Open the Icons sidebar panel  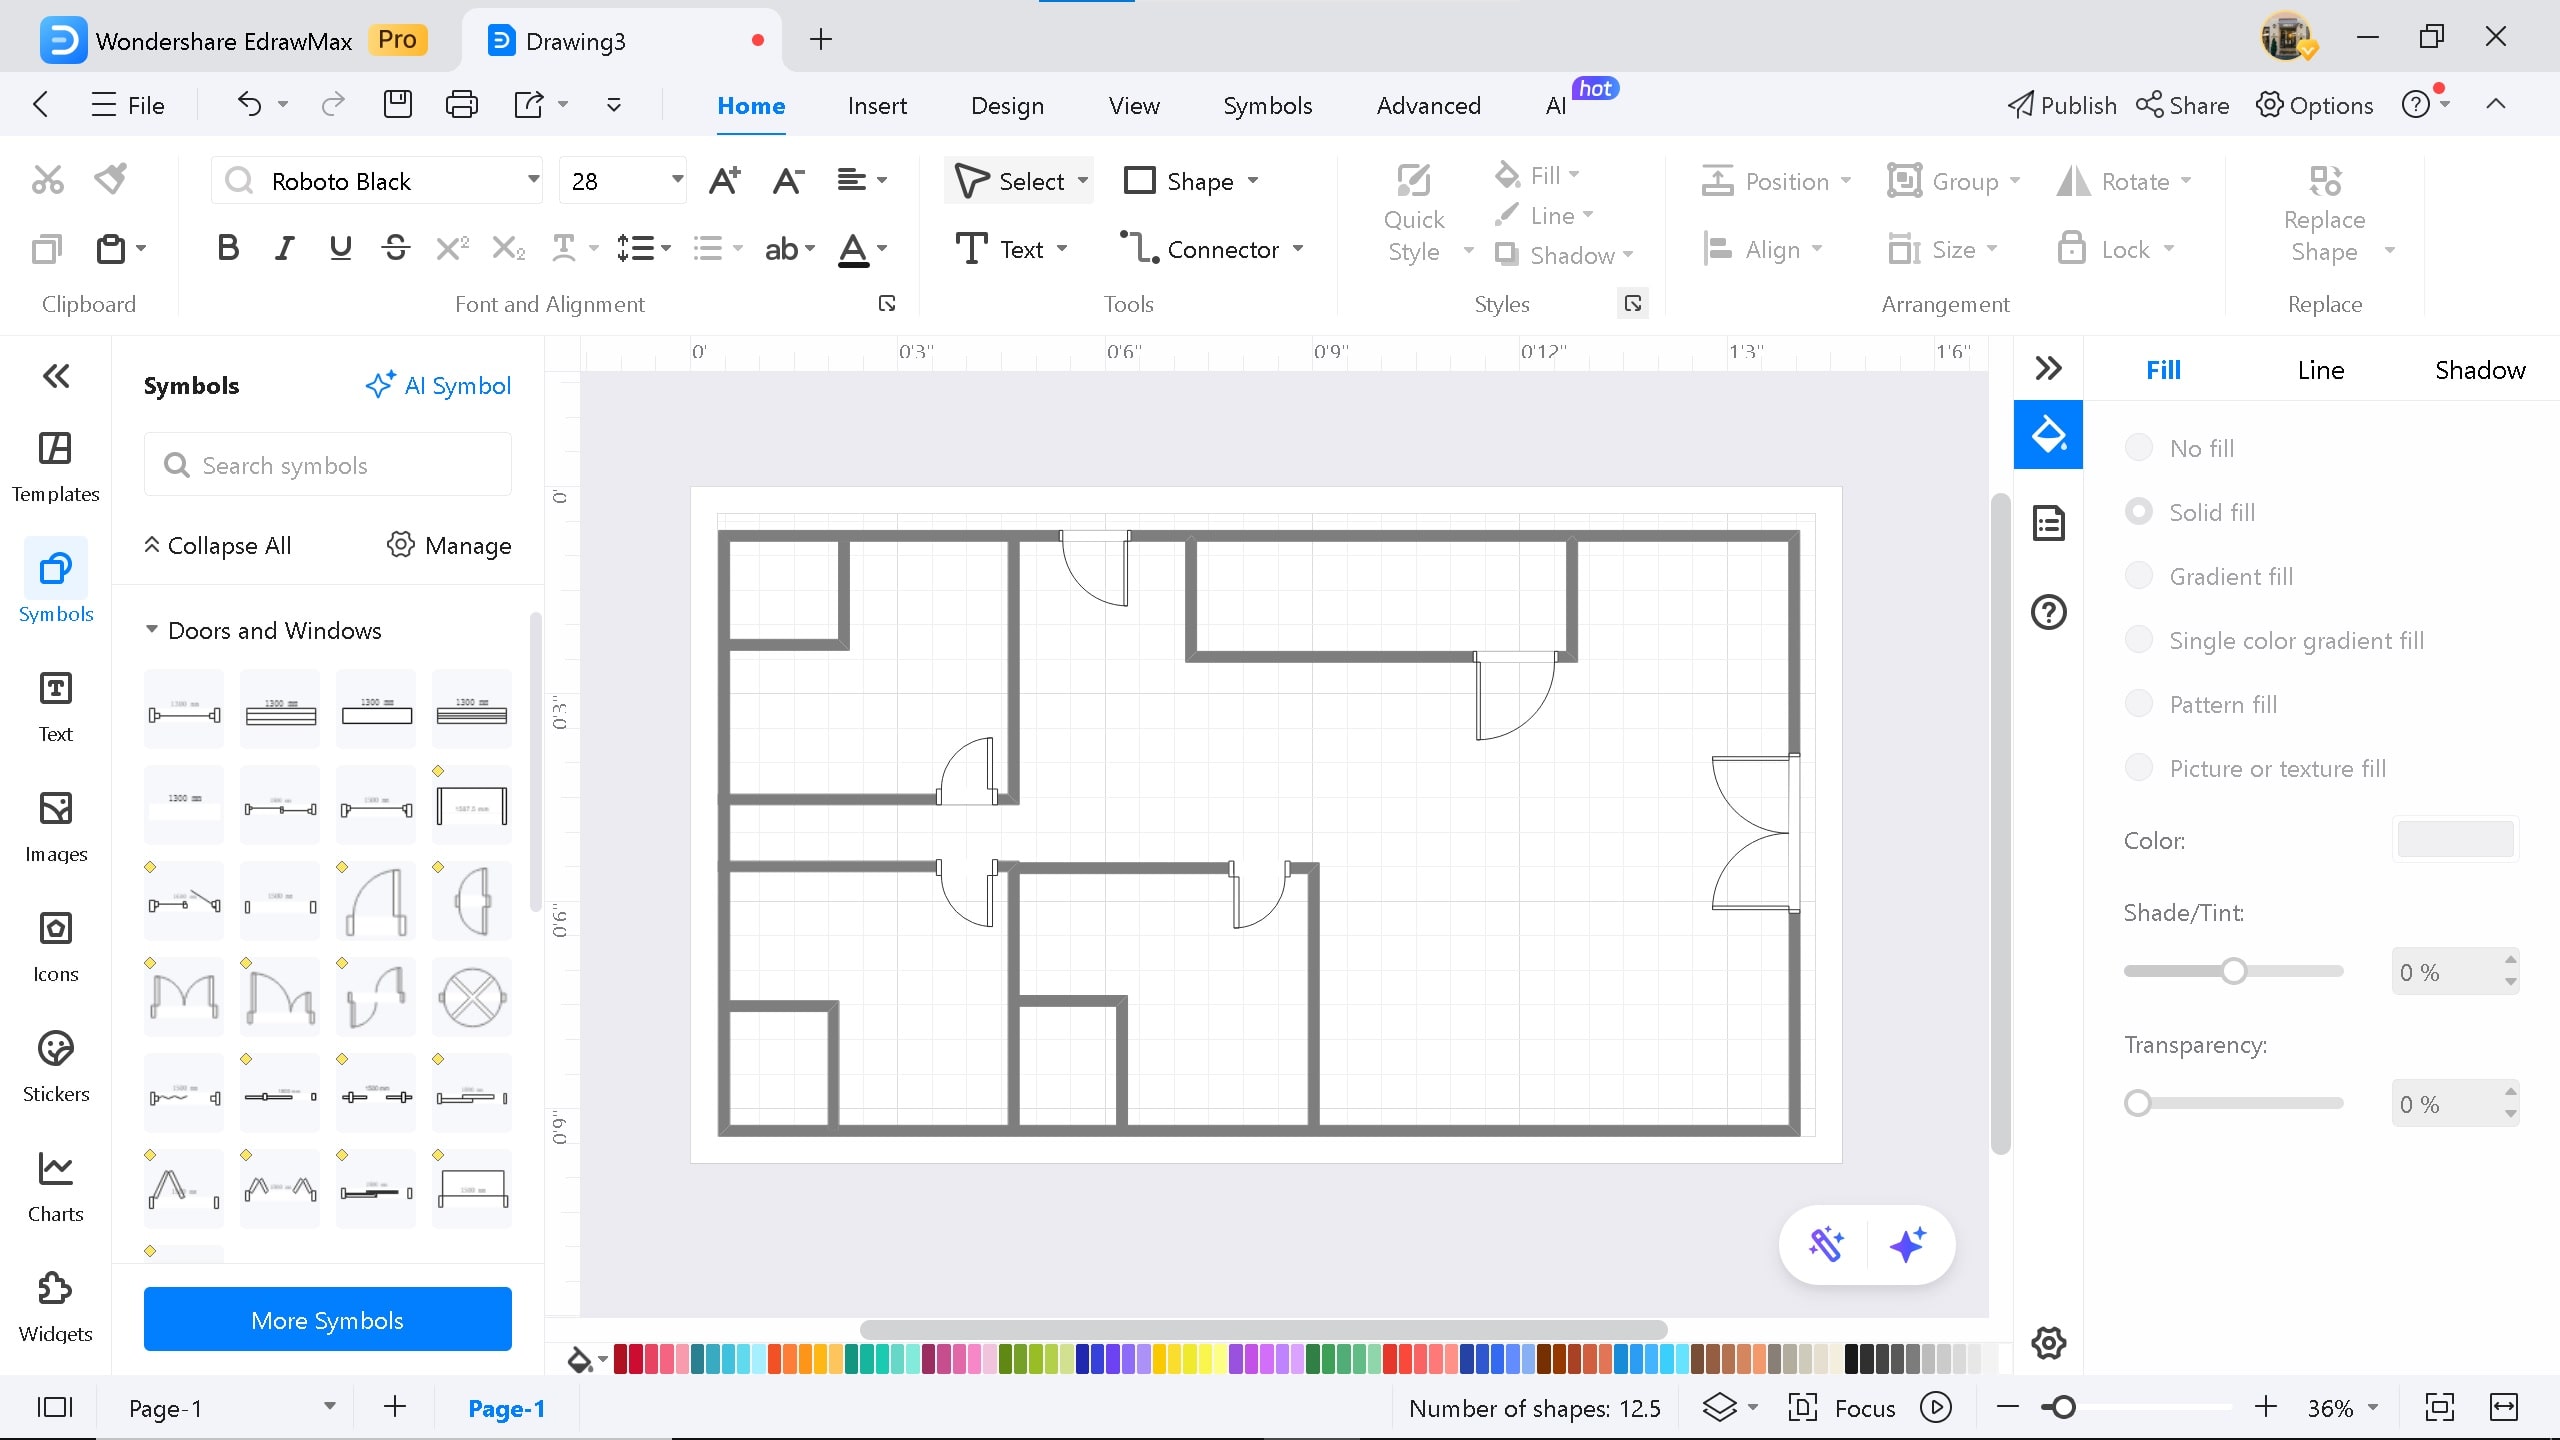click(55, 946)
